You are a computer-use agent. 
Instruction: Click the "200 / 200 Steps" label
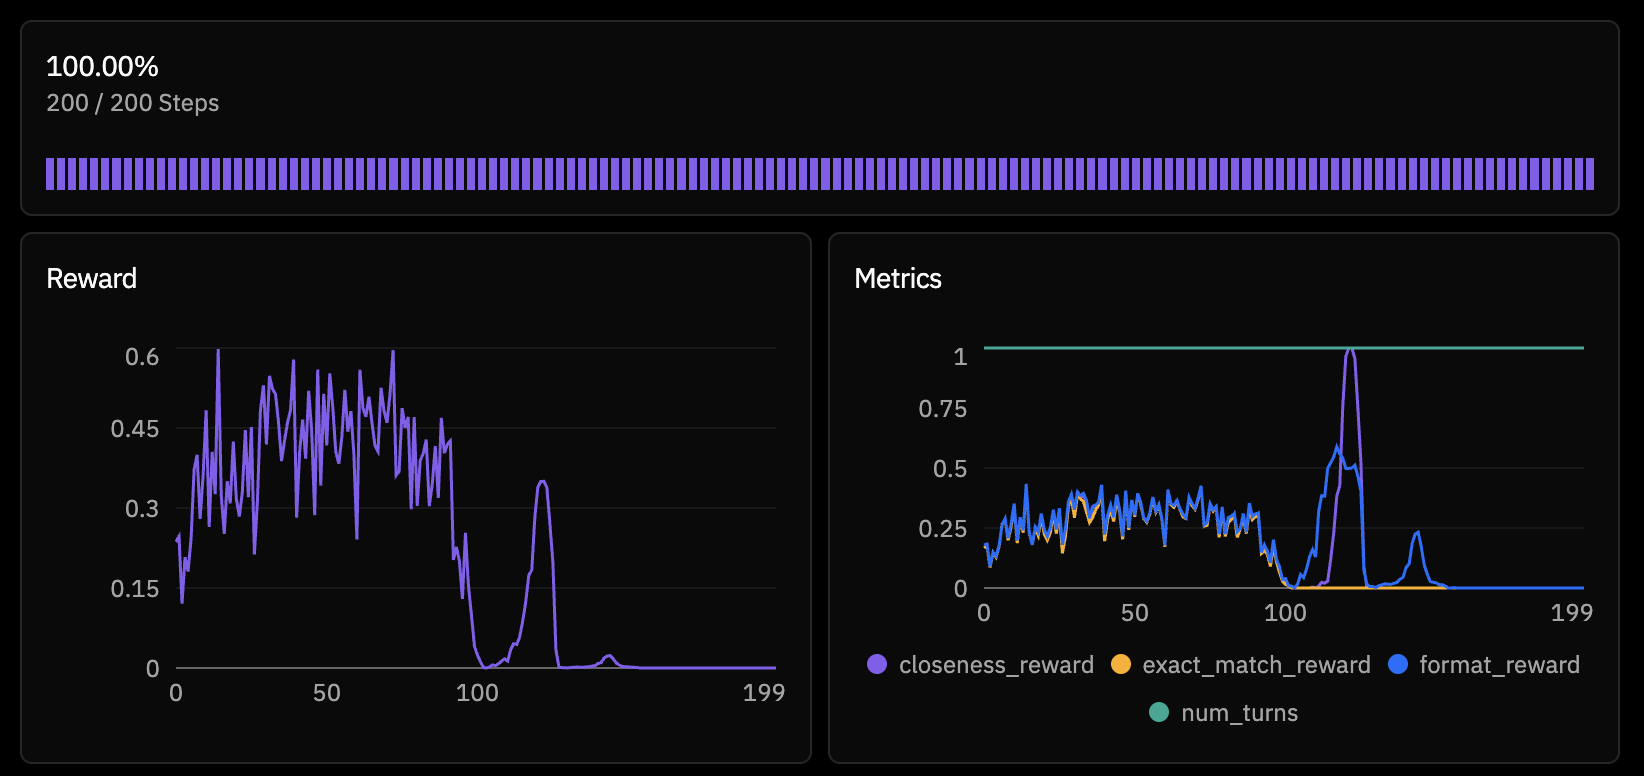[x=132, y=103]
